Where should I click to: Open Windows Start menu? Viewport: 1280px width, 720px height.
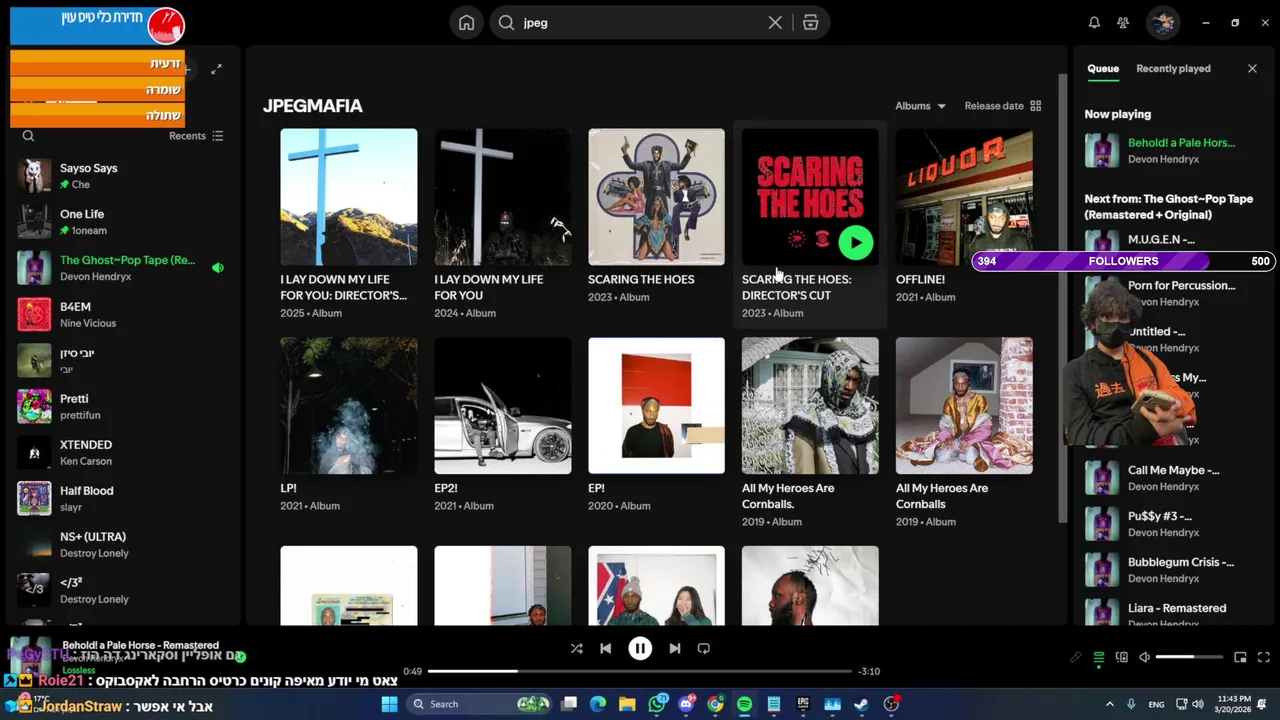click(x=389, y=704)
